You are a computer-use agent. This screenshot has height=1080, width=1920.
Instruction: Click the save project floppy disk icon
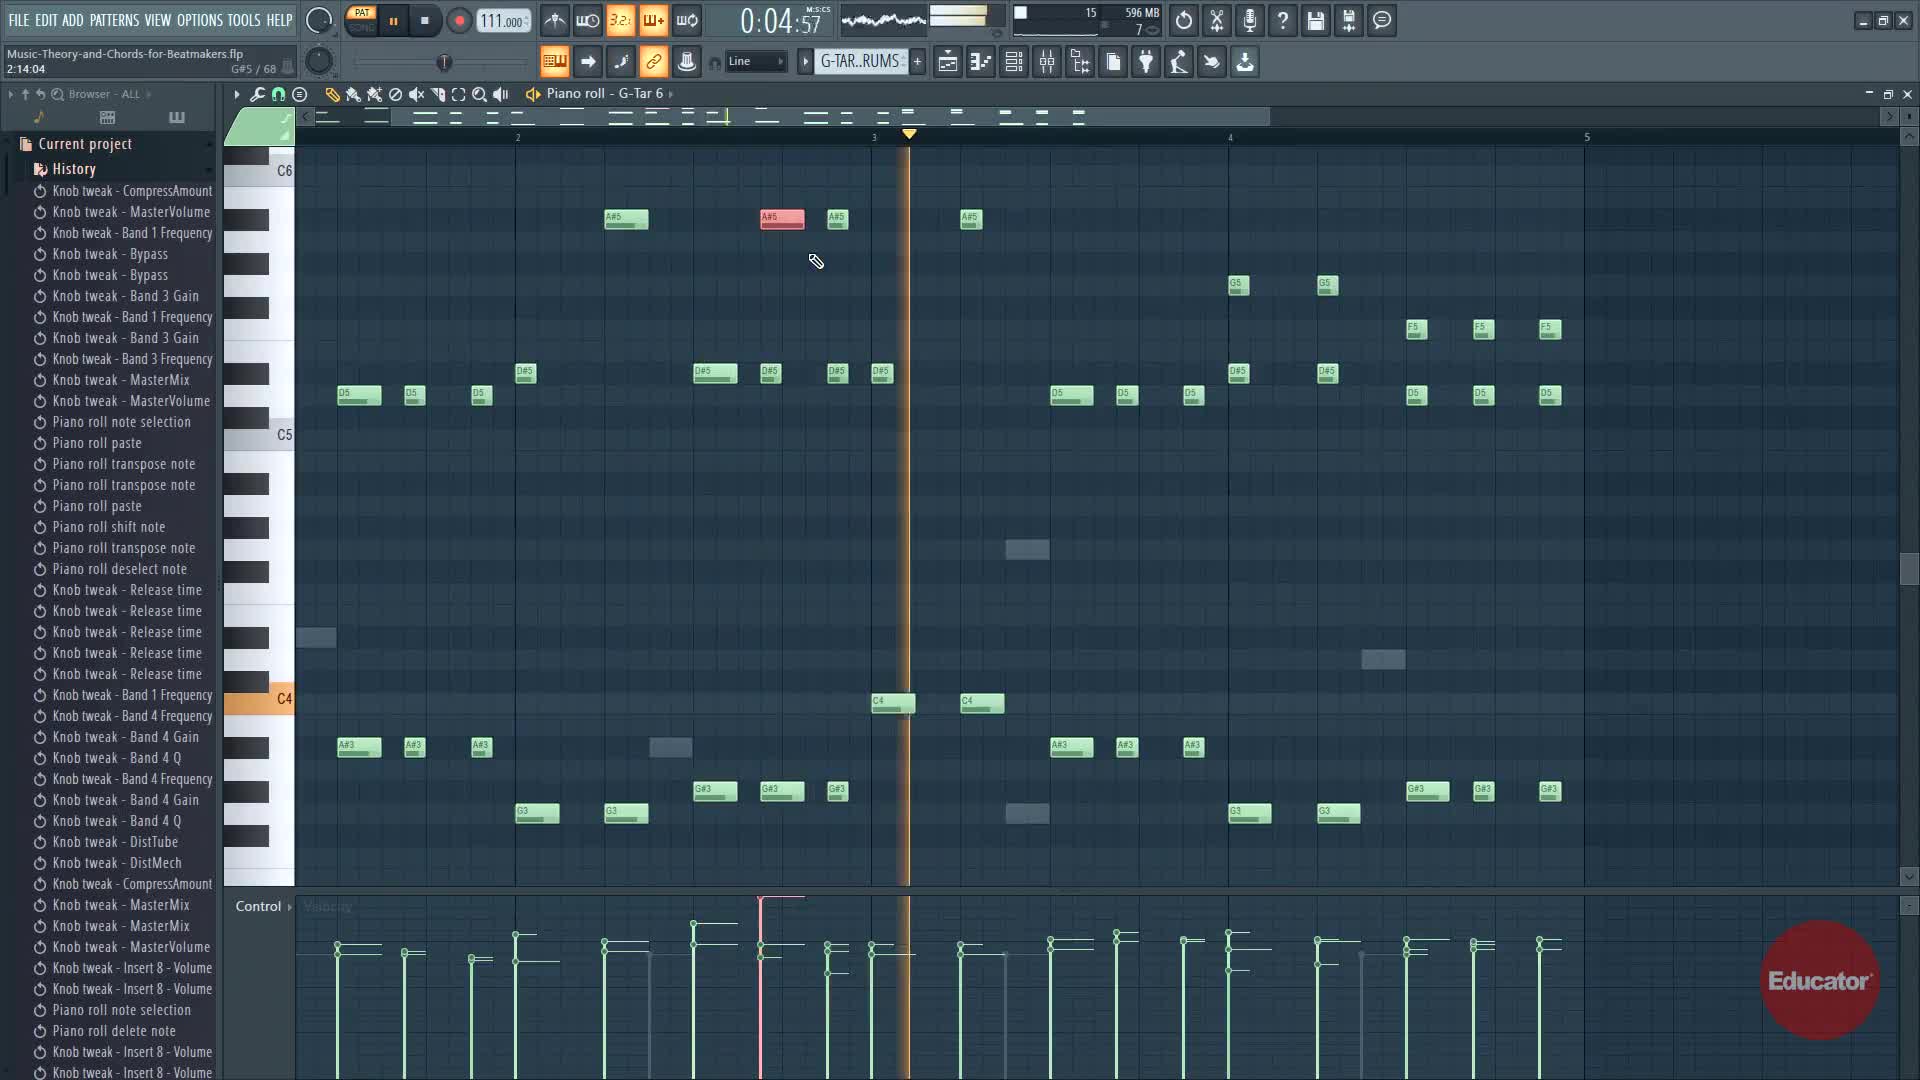click(x=1315, y=20)
